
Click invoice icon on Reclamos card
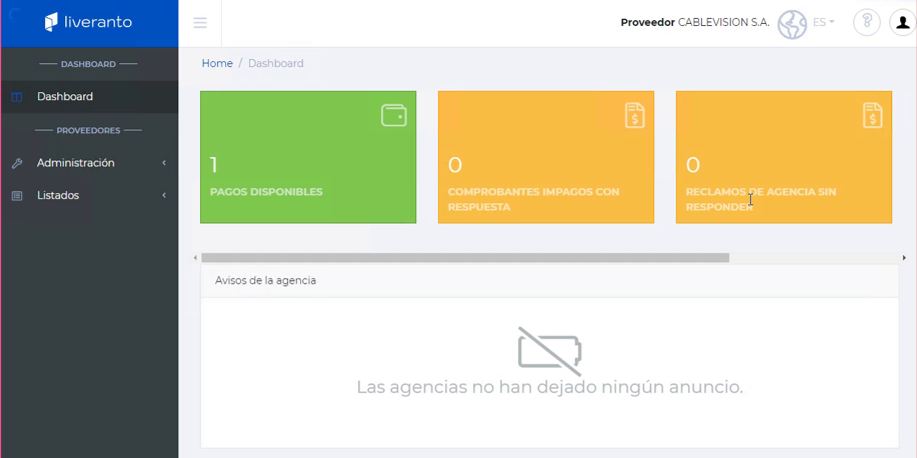tap(873, 115)
